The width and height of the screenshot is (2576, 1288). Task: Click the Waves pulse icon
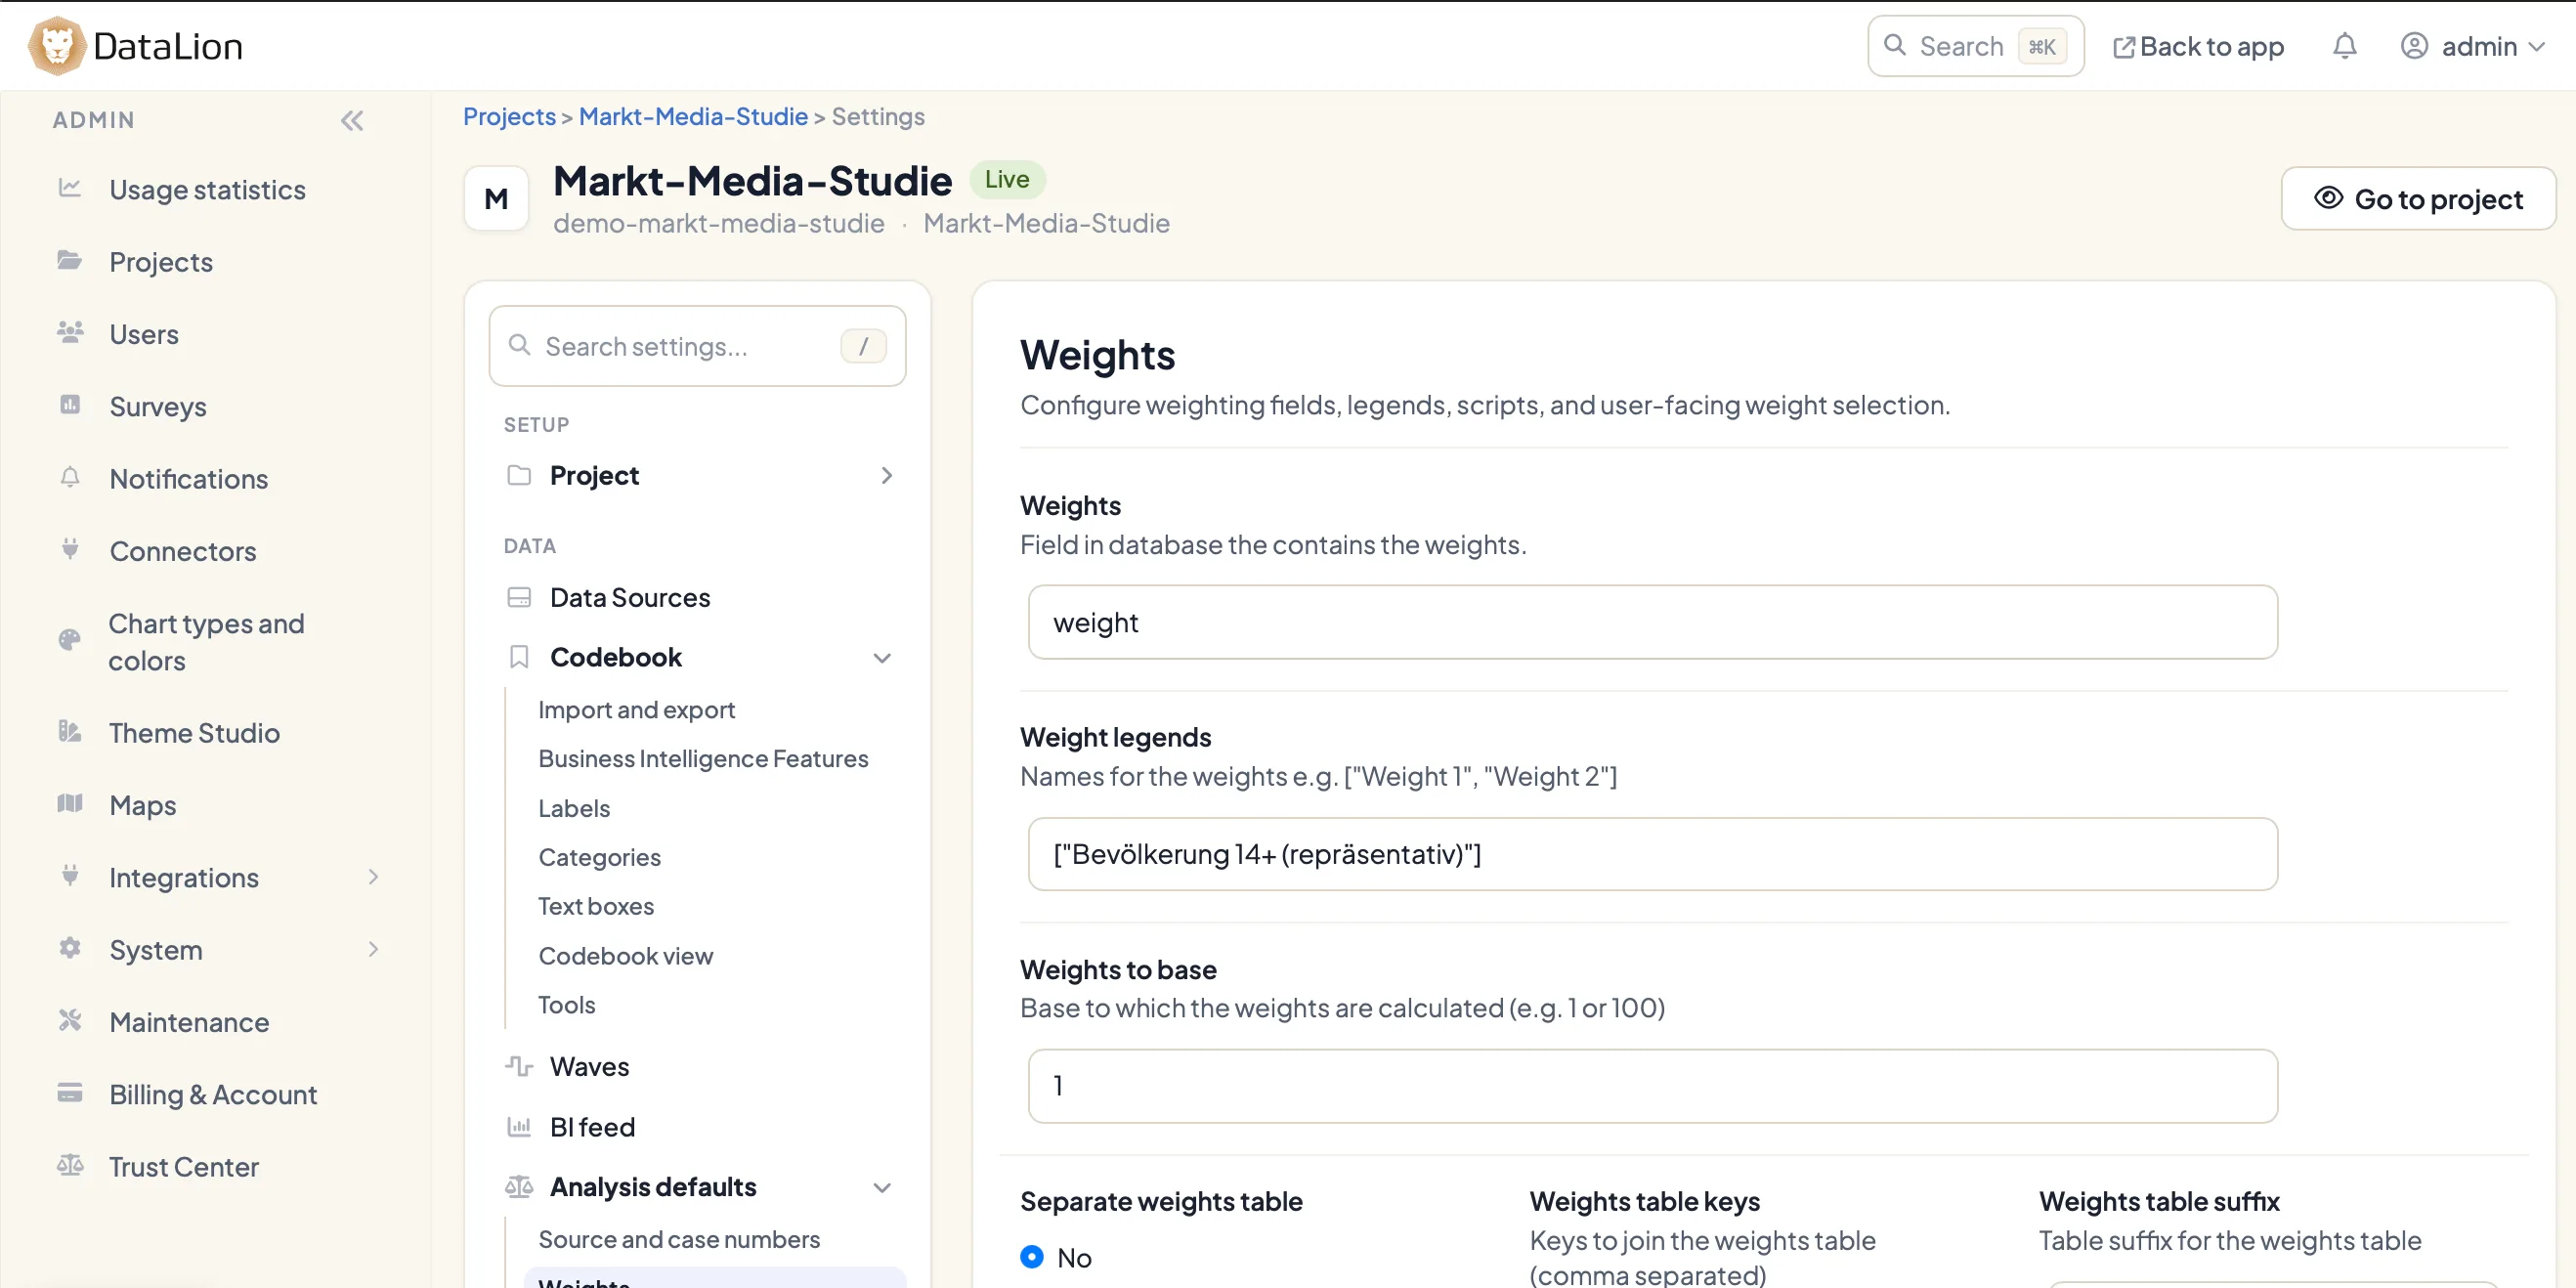[519, 1067]
